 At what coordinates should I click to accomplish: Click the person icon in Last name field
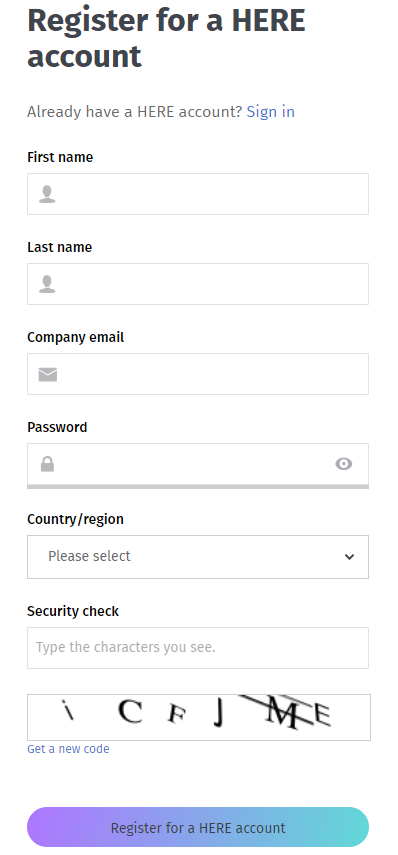click(x=47, y=284)
